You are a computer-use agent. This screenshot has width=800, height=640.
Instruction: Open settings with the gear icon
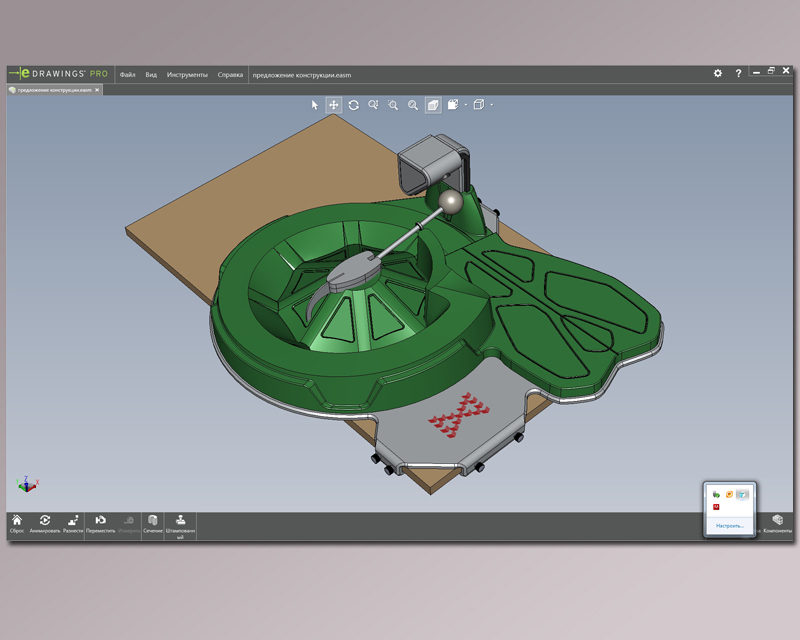[718, 73]
